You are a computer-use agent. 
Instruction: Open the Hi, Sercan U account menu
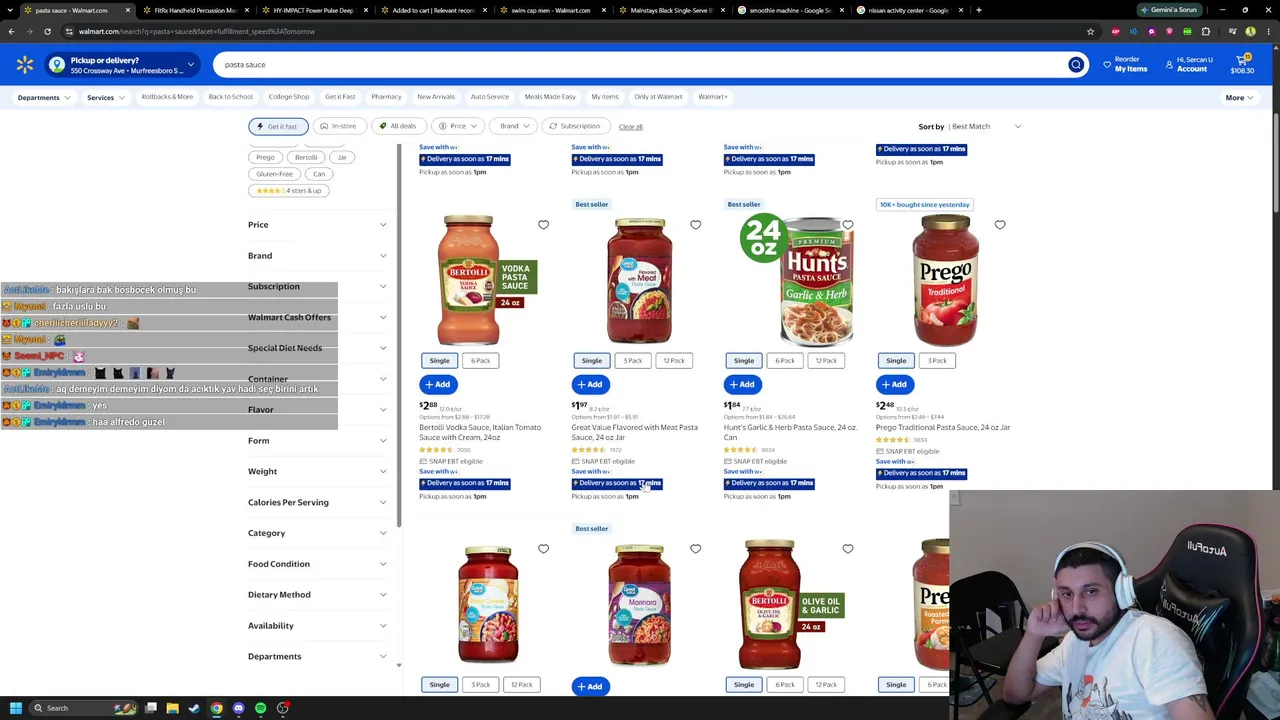tap(1189, 64)
